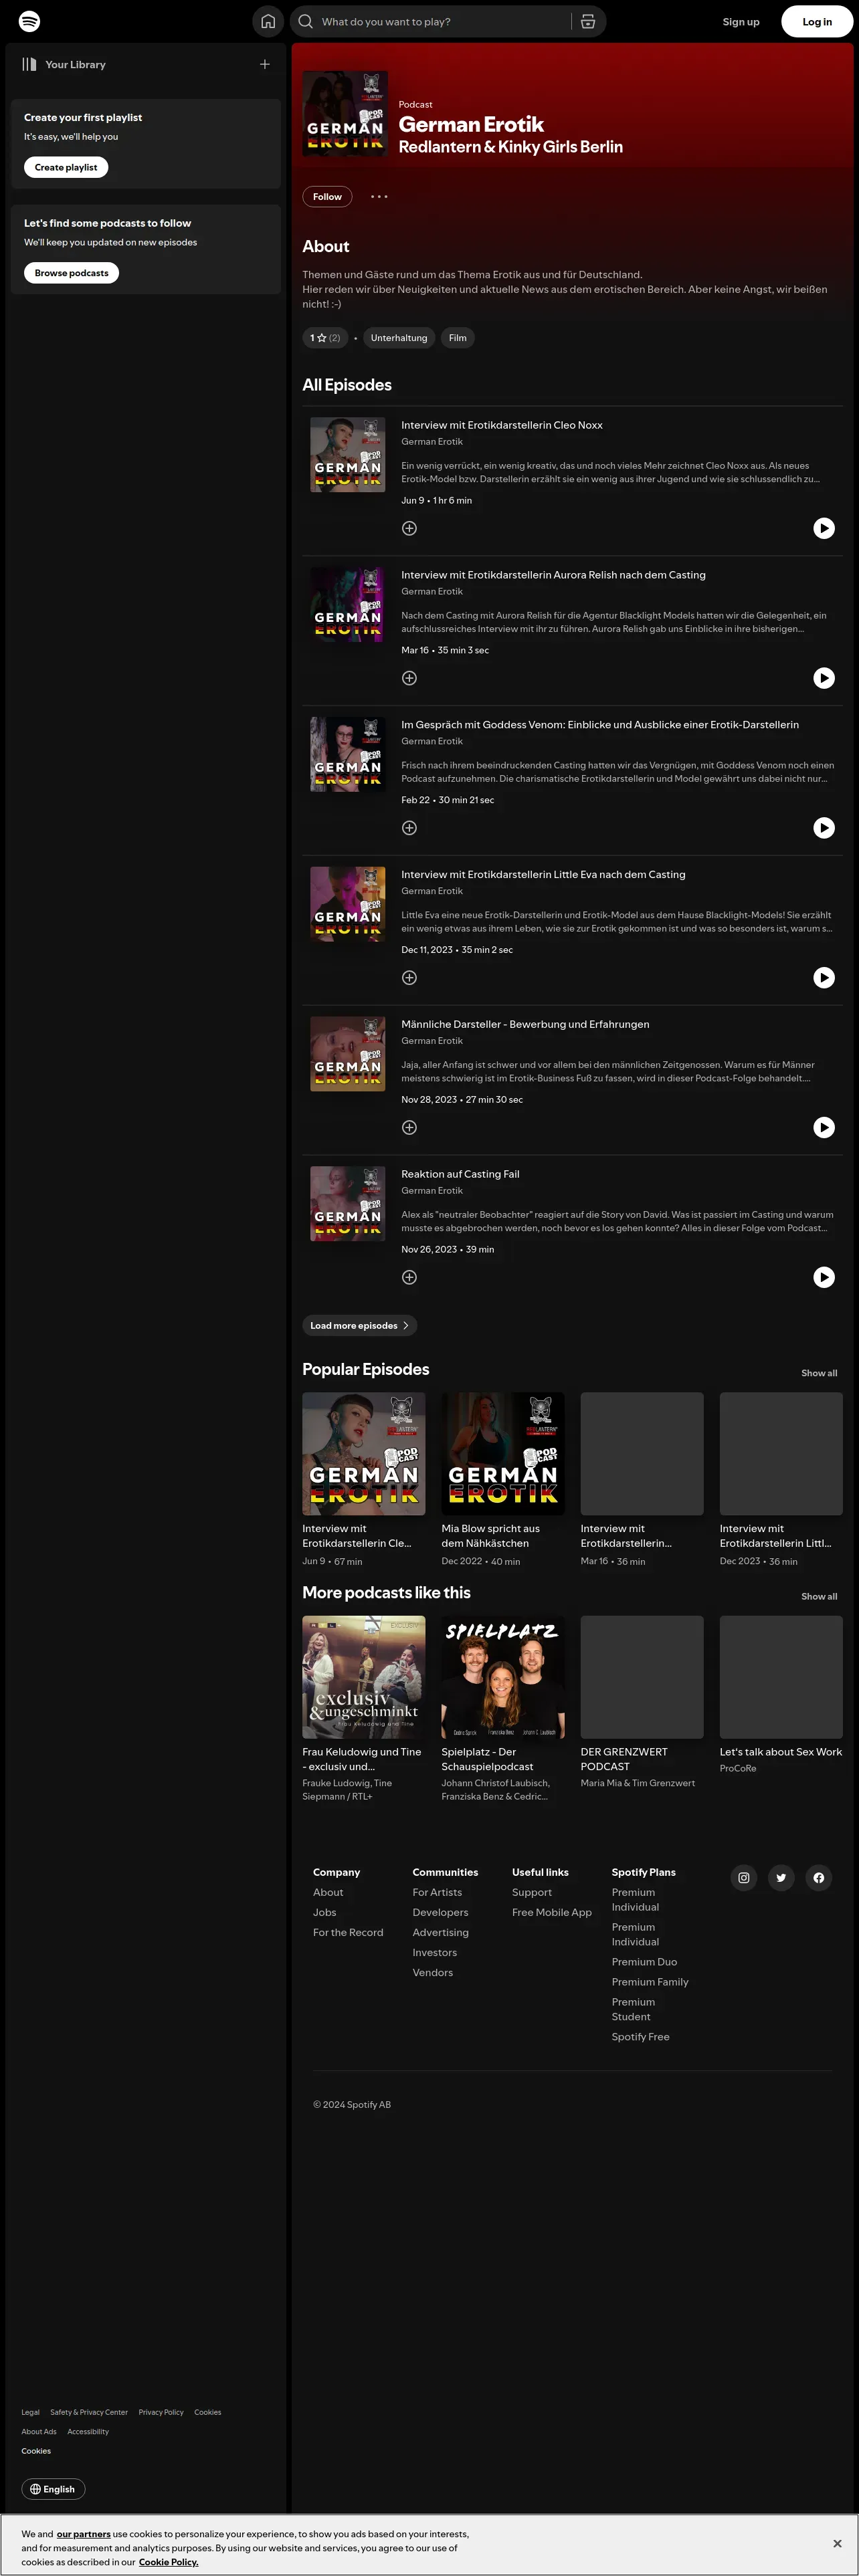
Task: Play the Männliche Darsteller episode
Action: click(824, 1128)
